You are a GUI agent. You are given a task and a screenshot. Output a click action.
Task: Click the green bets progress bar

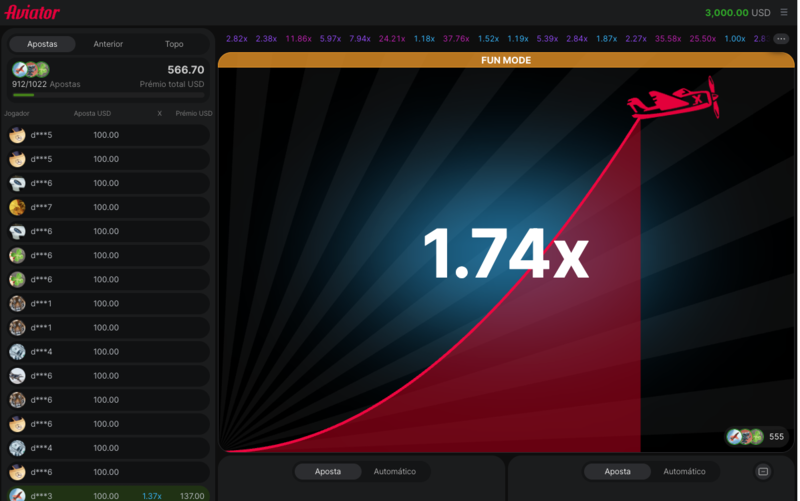coord(24,95)
